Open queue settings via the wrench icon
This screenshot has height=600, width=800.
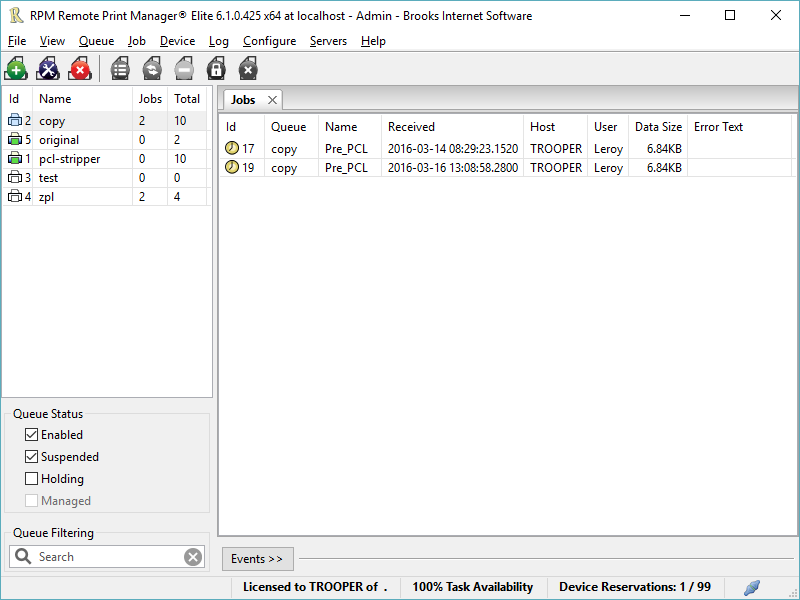pos(48,68)
